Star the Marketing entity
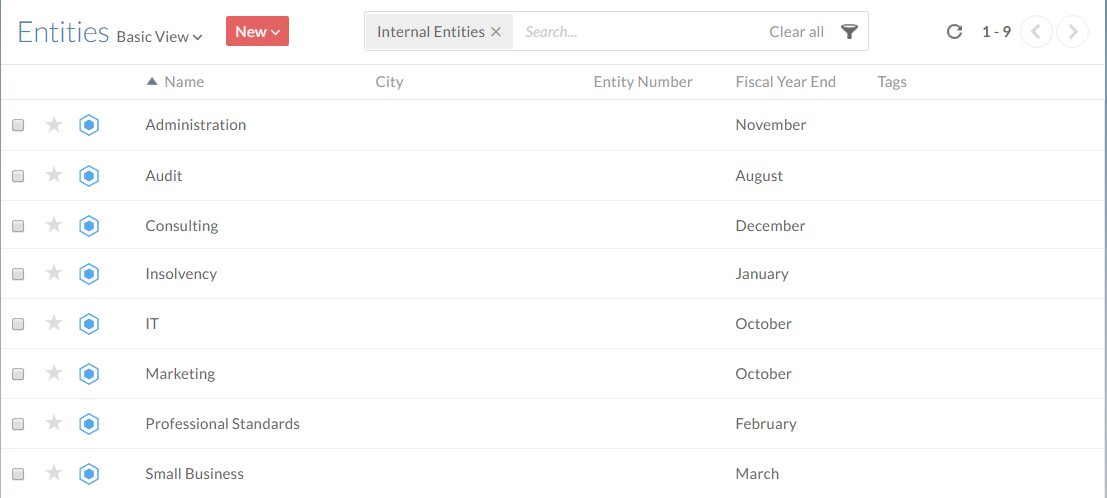This screenshot has width=1107, height=498. tap(54, 373)
